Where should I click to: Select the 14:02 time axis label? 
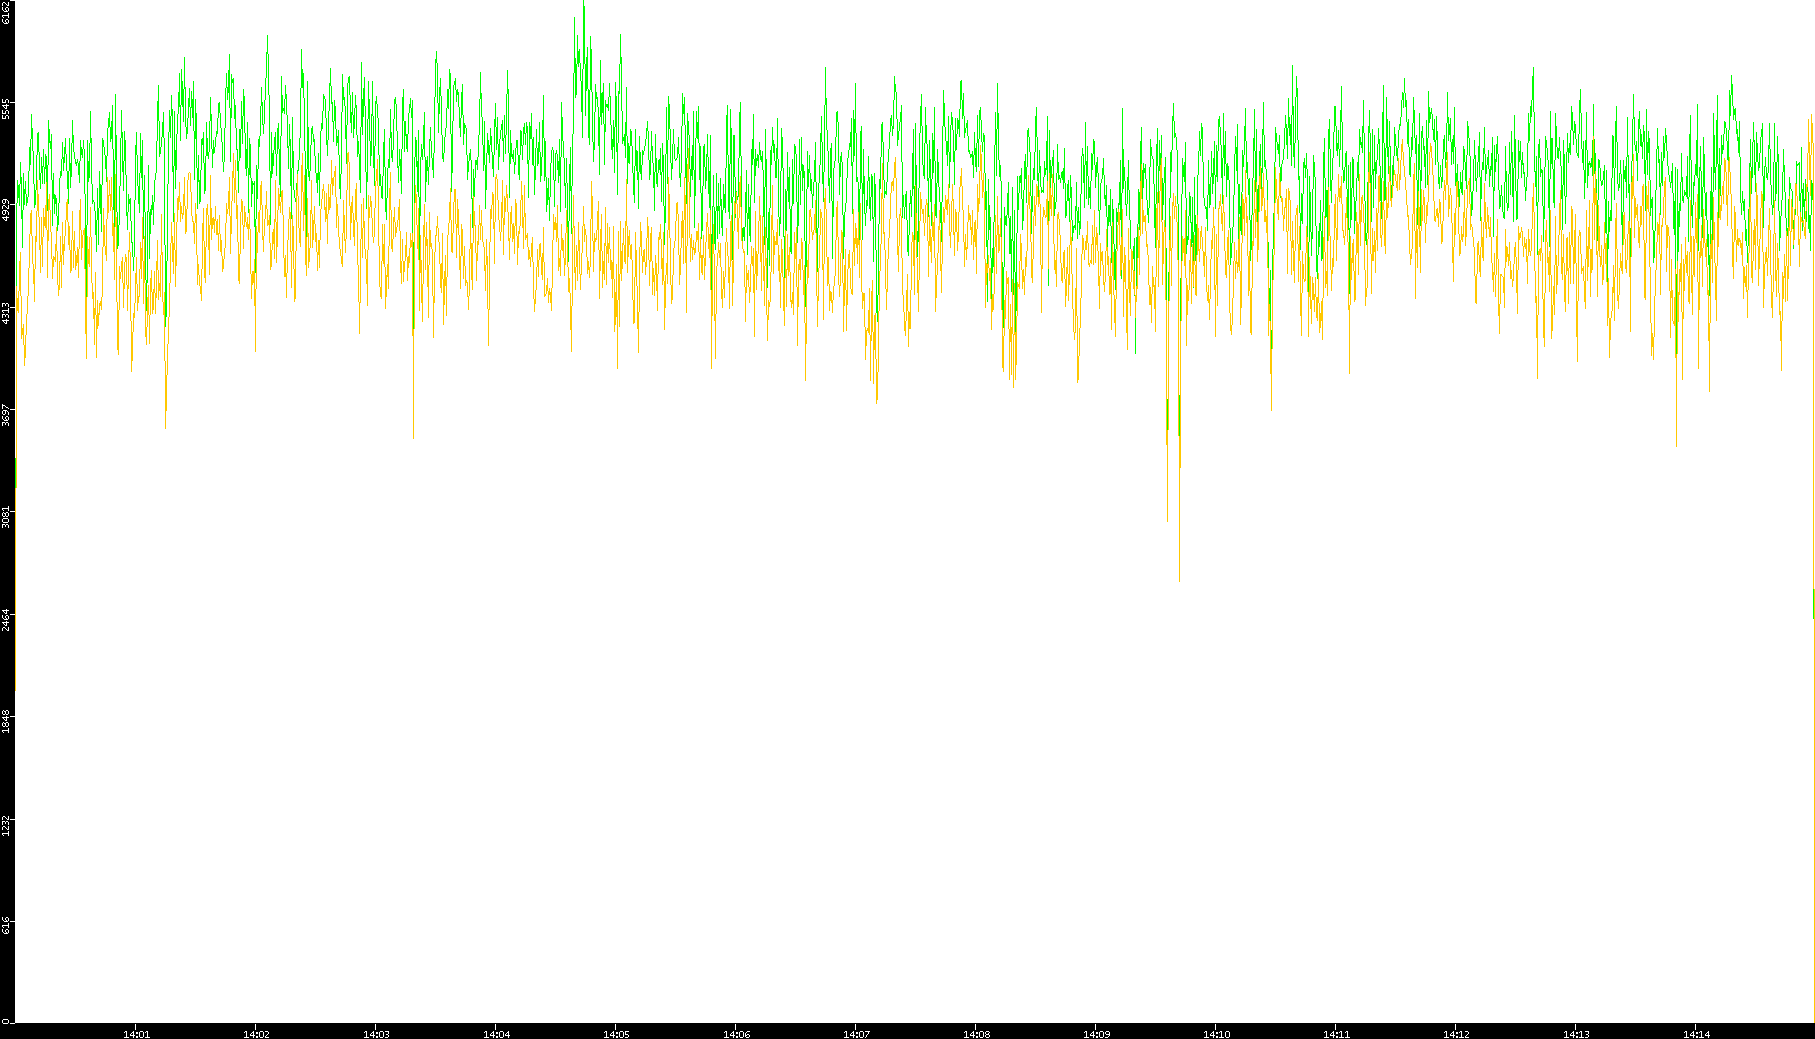(x=256, y=1034)
